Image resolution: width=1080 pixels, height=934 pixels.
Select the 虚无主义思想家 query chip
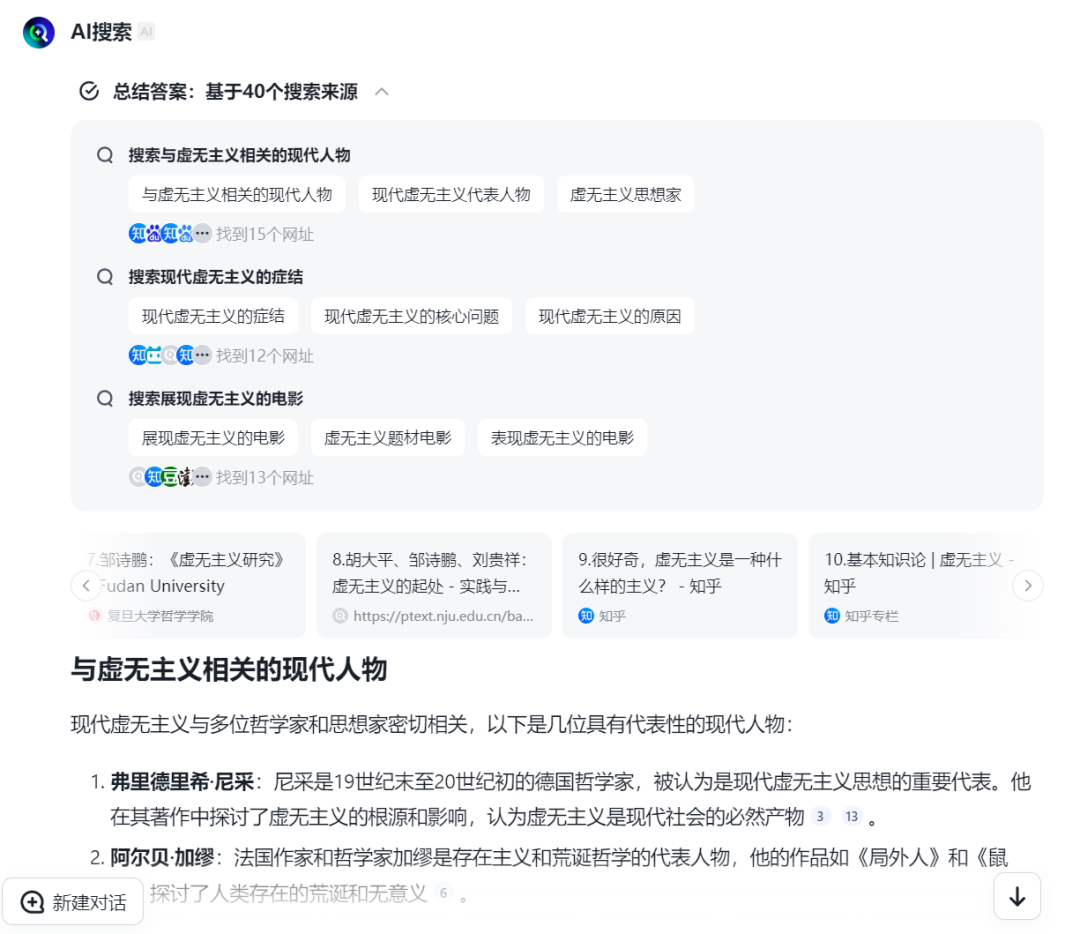click(625, 194)
